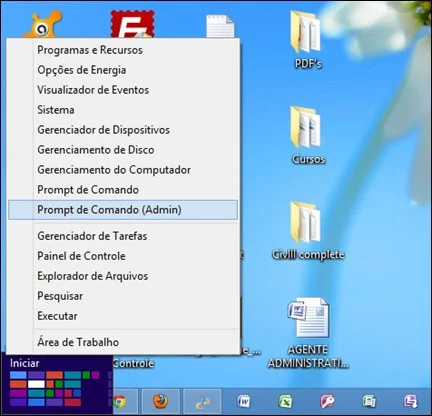Select the PDF's desktop folder
The width and height of the screenshot is (432, 416).
click(307, 39)
